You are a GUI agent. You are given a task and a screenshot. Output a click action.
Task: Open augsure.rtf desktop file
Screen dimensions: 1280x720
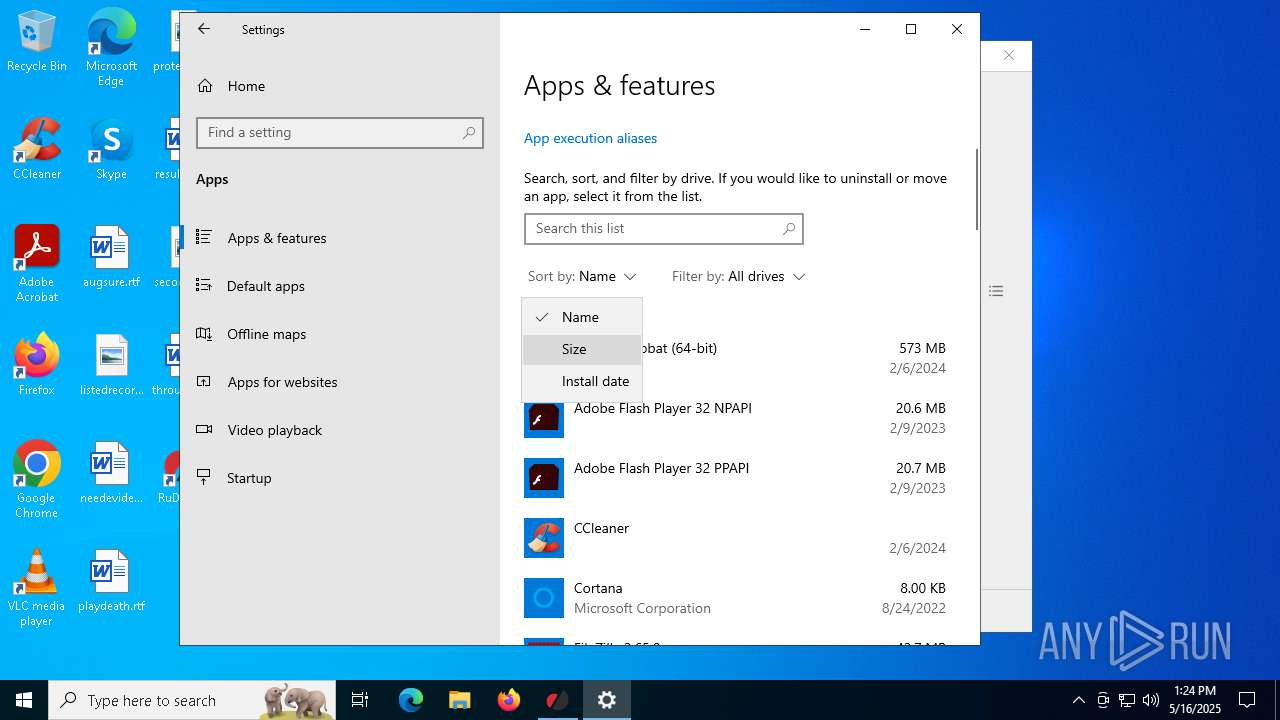coord(111,257)
